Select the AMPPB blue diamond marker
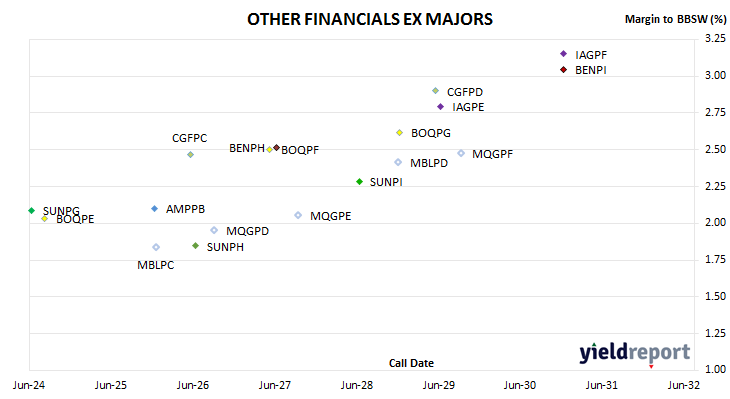This screenshot has height=399, width=730. 155,209
